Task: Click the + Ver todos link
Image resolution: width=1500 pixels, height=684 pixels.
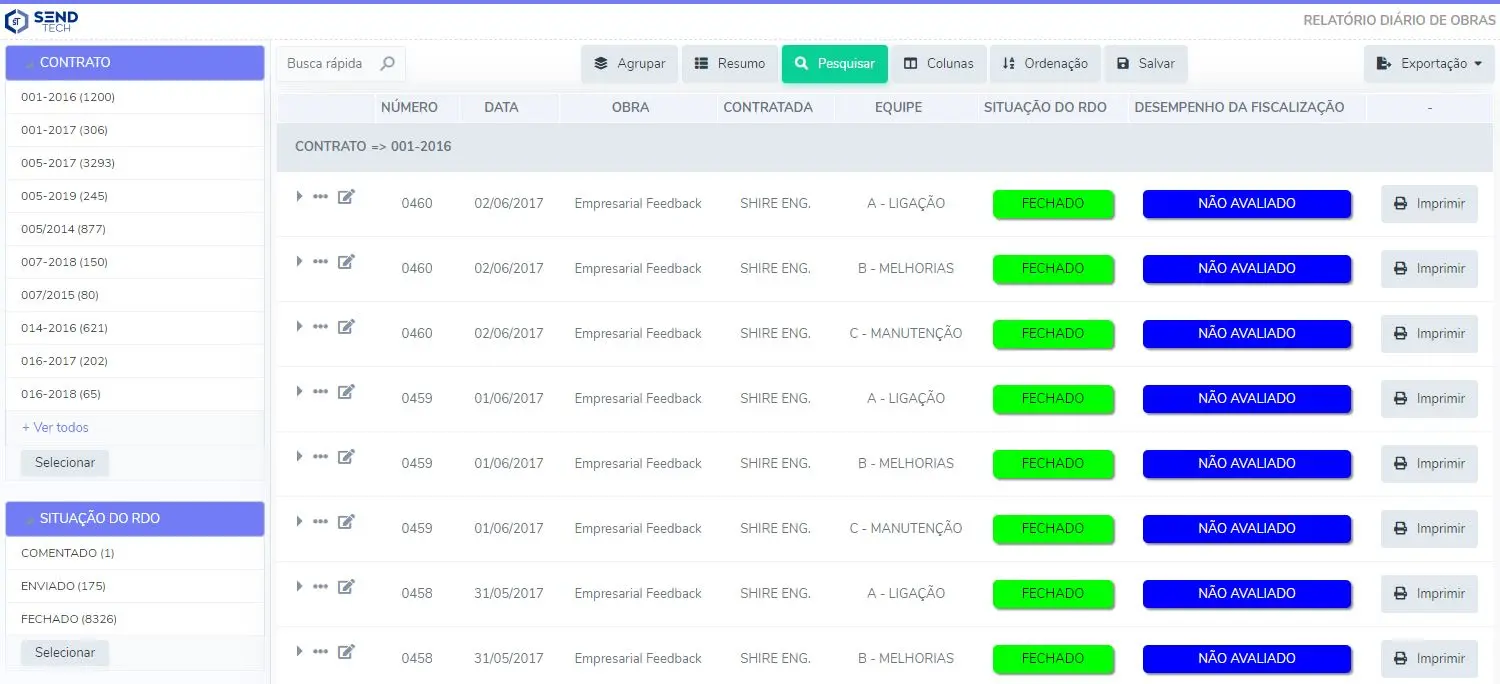Action: (x=55, y=427)
